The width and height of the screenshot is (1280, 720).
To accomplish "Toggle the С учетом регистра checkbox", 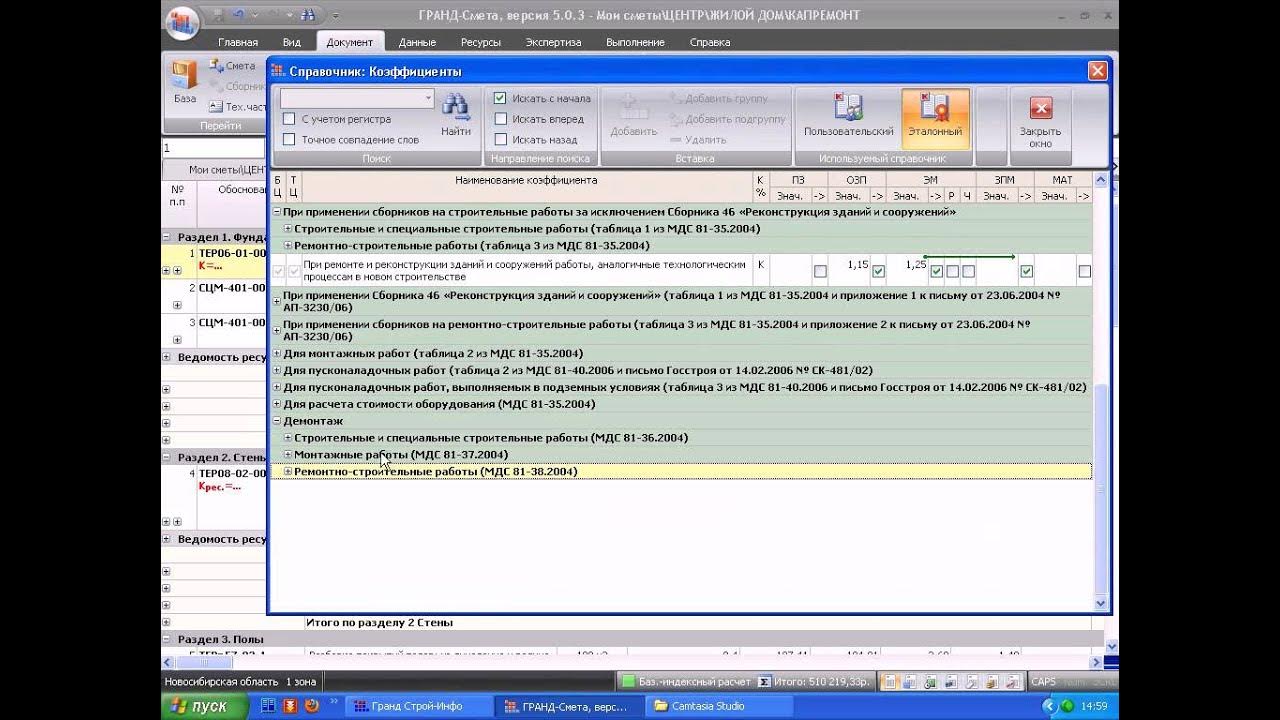I will click(x=289, y=119).
